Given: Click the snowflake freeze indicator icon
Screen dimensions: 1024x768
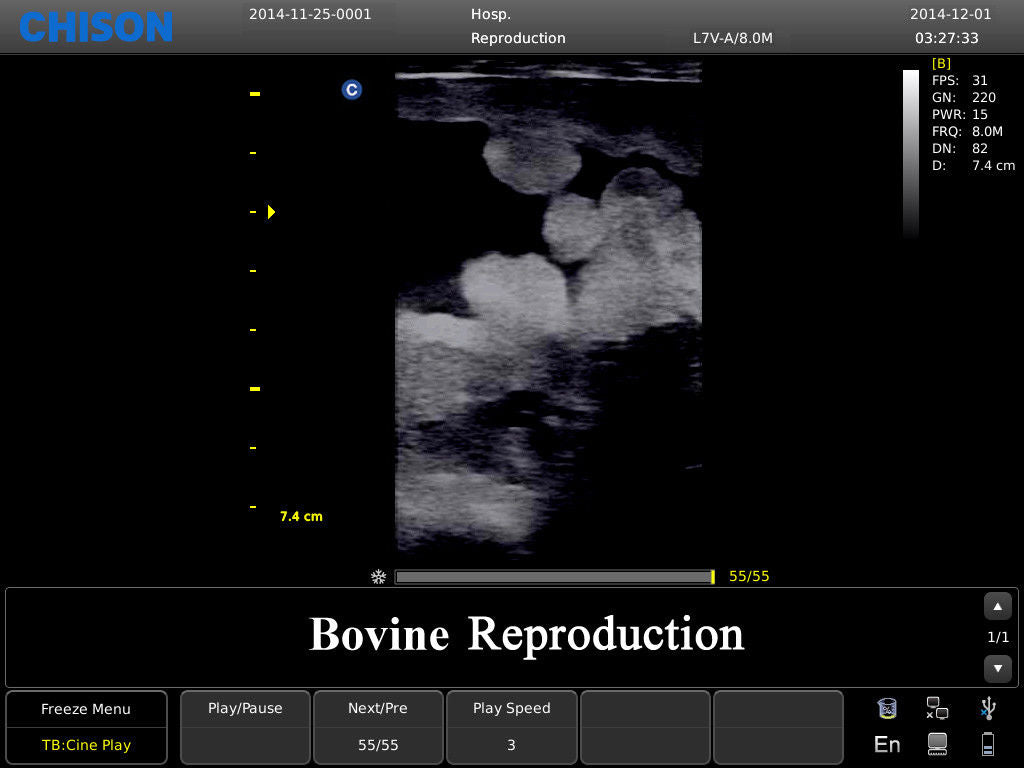Looking at the screenshot, I should tap(378, 577).
